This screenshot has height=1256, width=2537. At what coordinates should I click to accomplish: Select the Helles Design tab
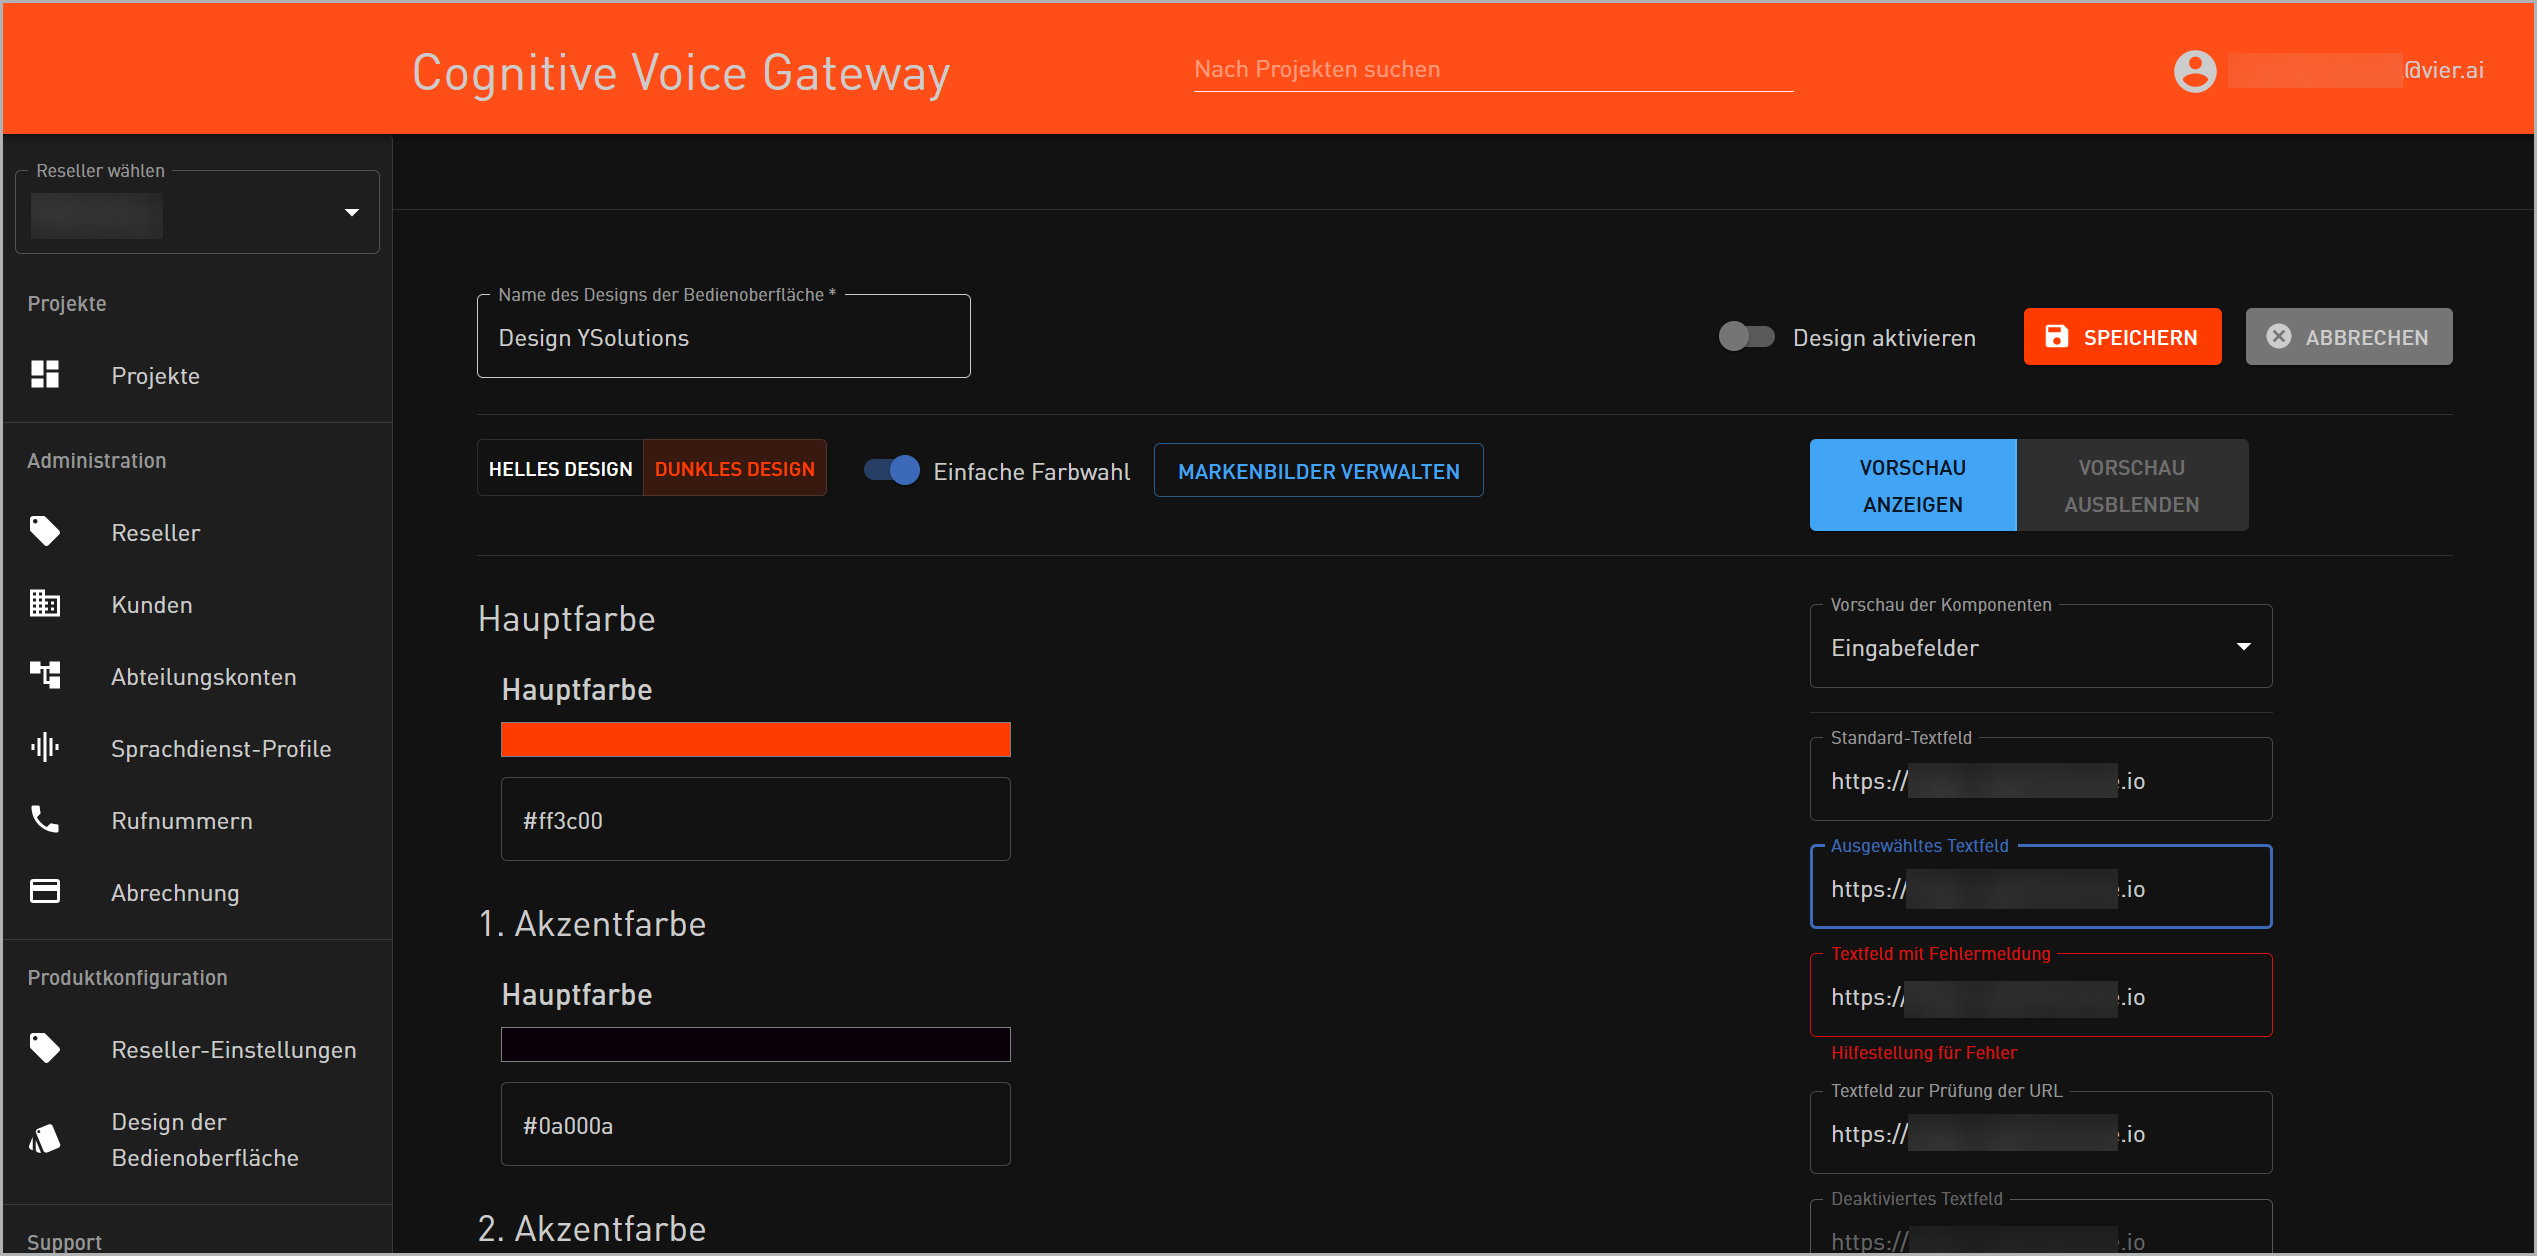click(x=560, y=469)
